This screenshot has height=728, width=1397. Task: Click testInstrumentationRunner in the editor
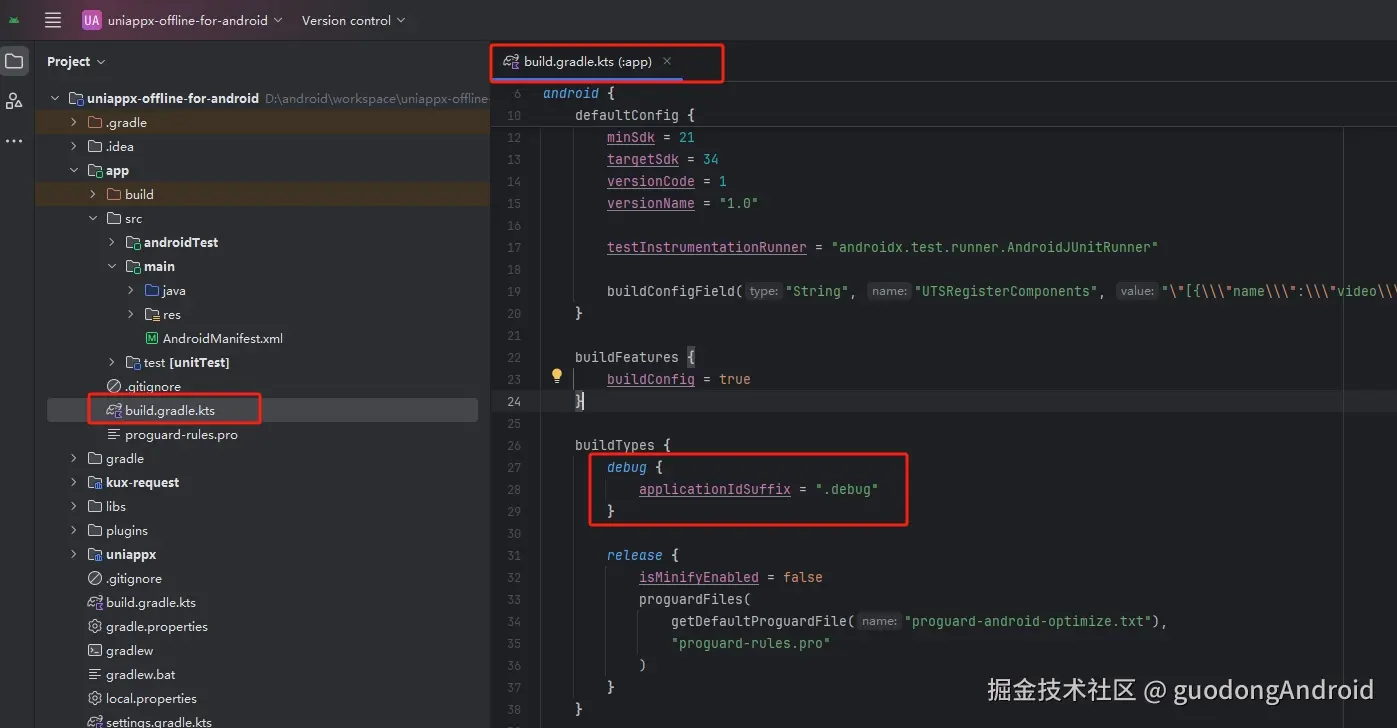(x=707, y=247)
